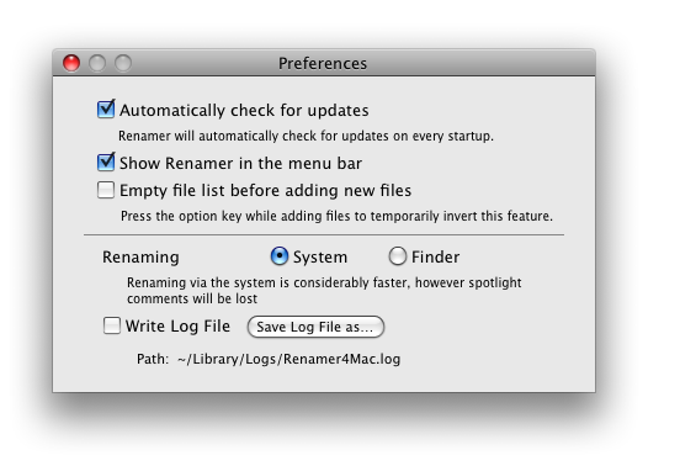Click the 'Write Log File' label text
680x466 pixels.
pyautogui.click(x=178, y=326)
